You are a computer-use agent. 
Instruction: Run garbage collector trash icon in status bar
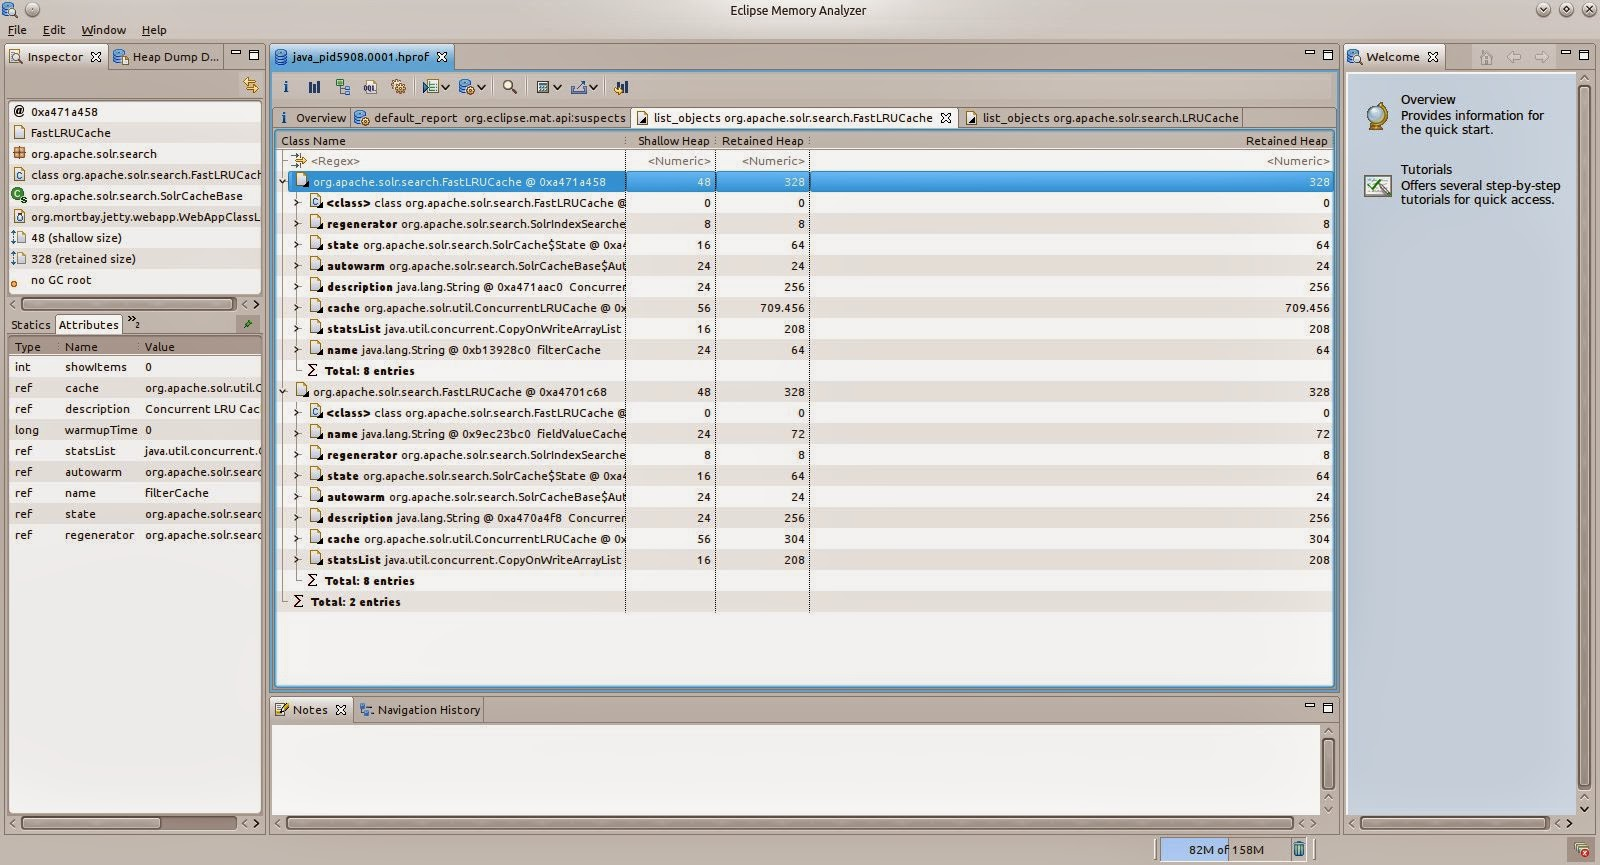coord(1298,849)
